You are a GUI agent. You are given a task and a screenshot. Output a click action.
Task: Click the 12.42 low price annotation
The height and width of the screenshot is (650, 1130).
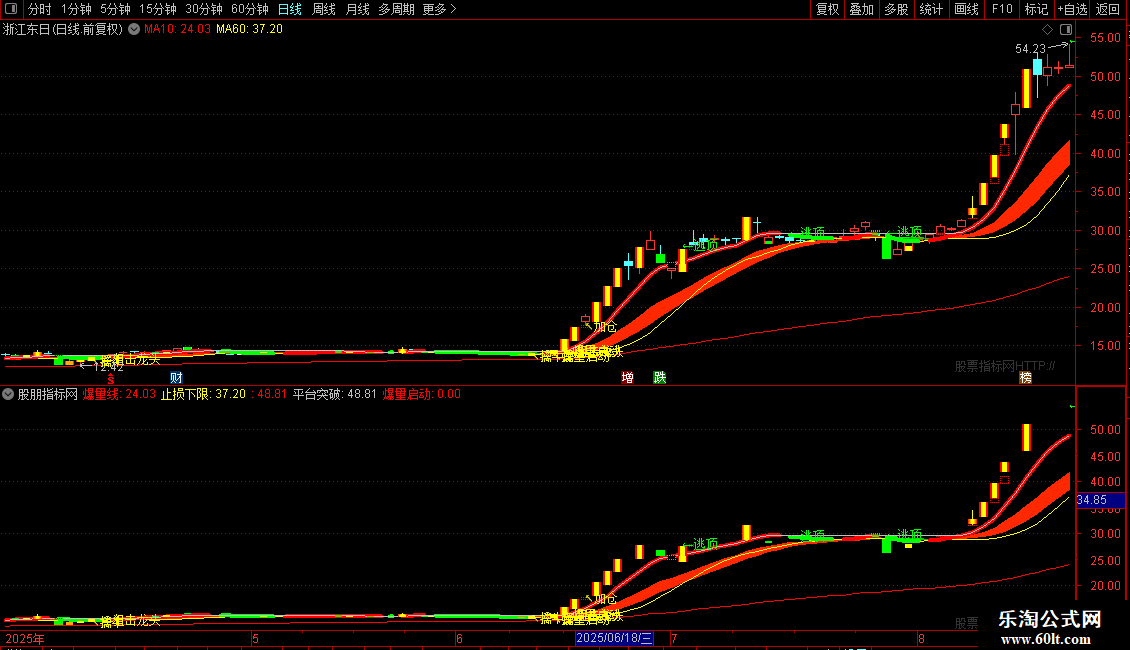(x=109, y=368)
